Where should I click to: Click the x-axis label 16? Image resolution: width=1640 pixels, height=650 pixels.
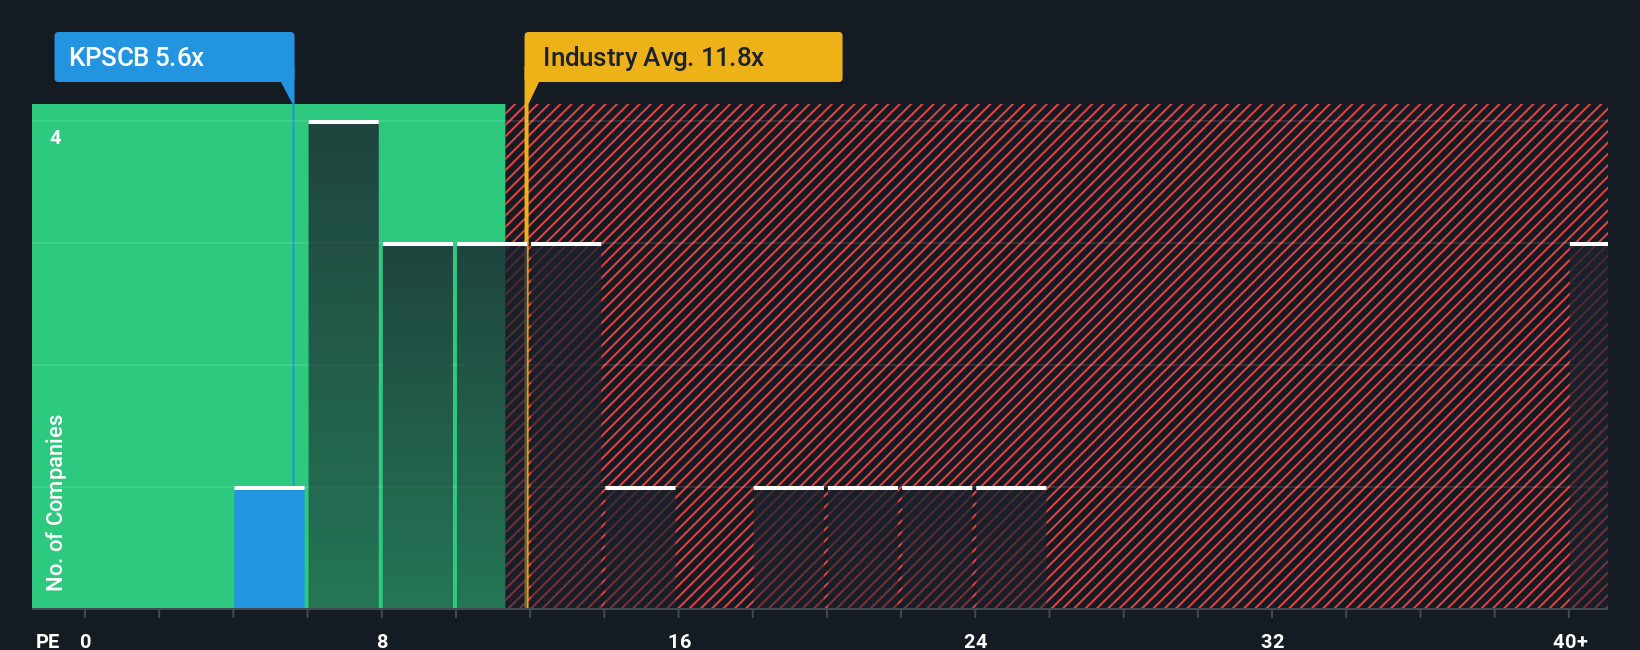pos(679,640)
